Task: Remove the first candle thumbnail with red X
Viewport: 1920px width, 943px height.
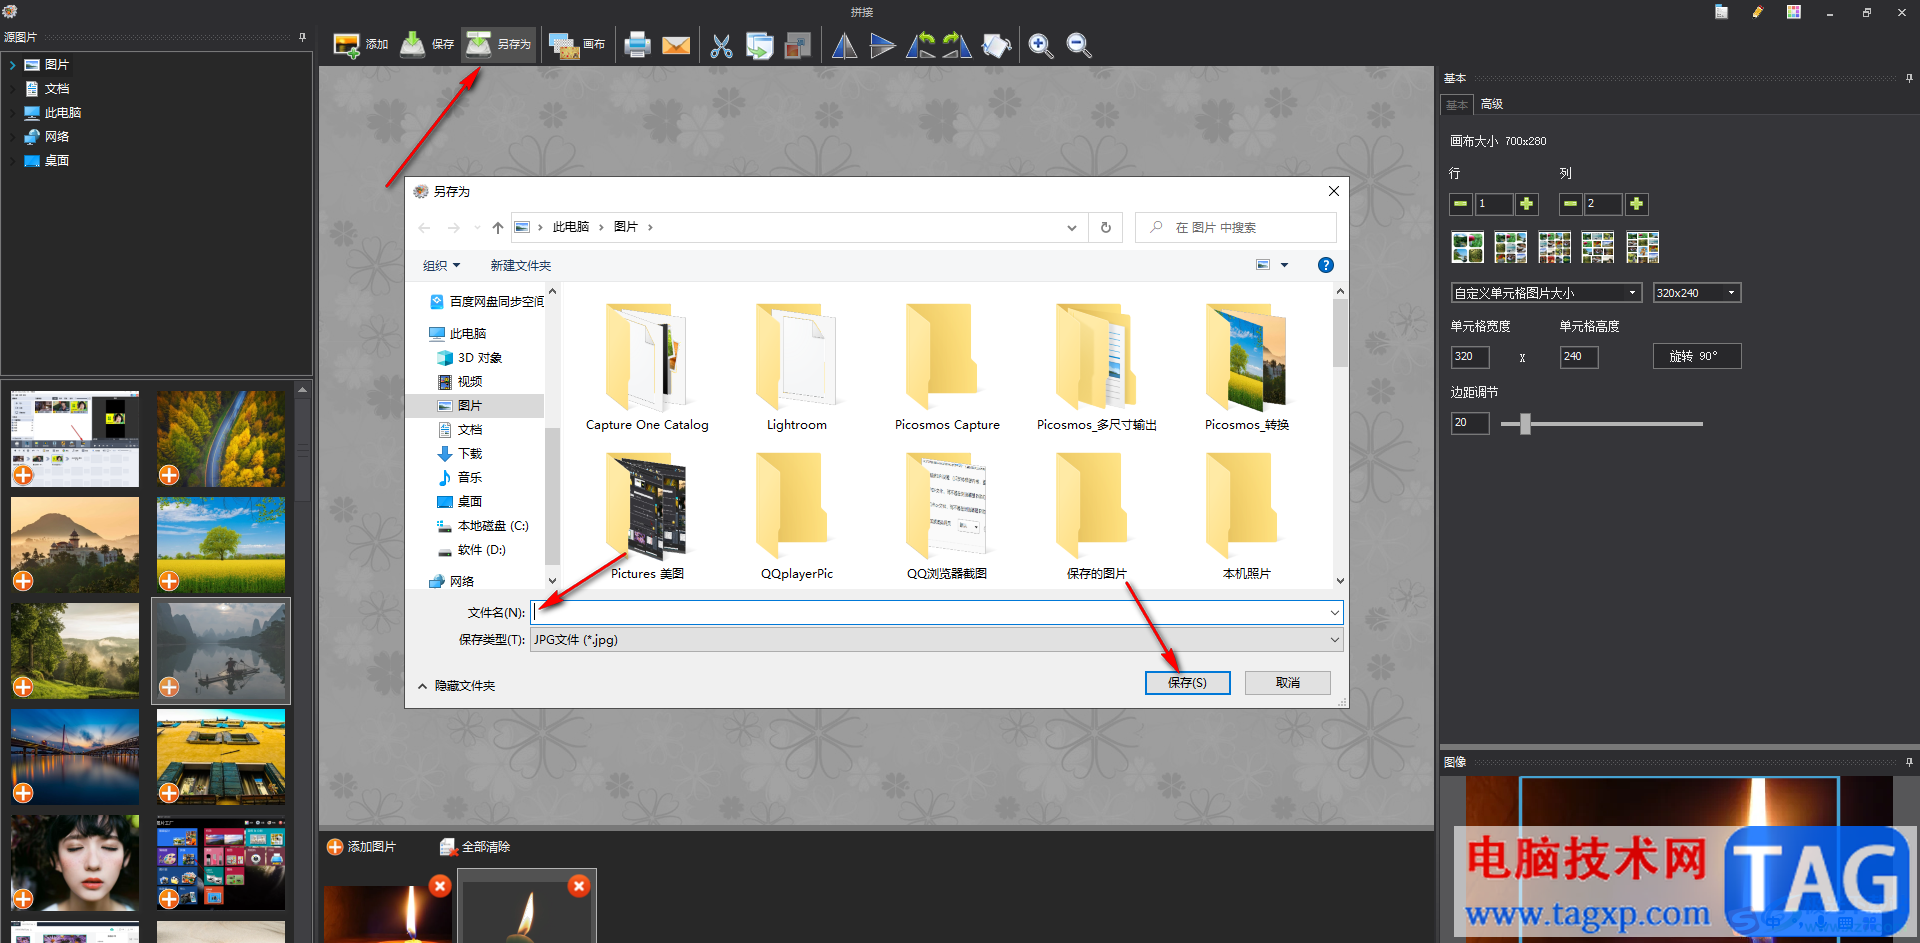Action: (x=439, y=887)
